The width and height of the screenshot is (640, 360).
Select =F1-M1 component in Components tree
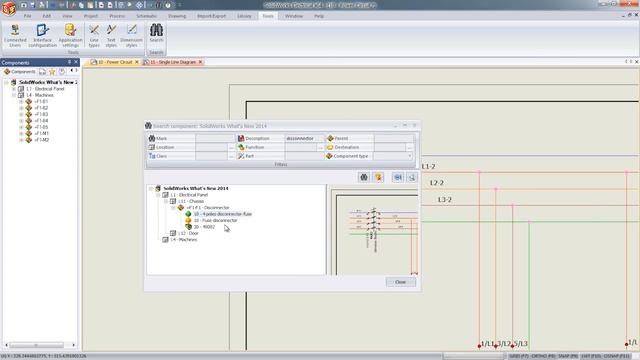coord(41,133)
